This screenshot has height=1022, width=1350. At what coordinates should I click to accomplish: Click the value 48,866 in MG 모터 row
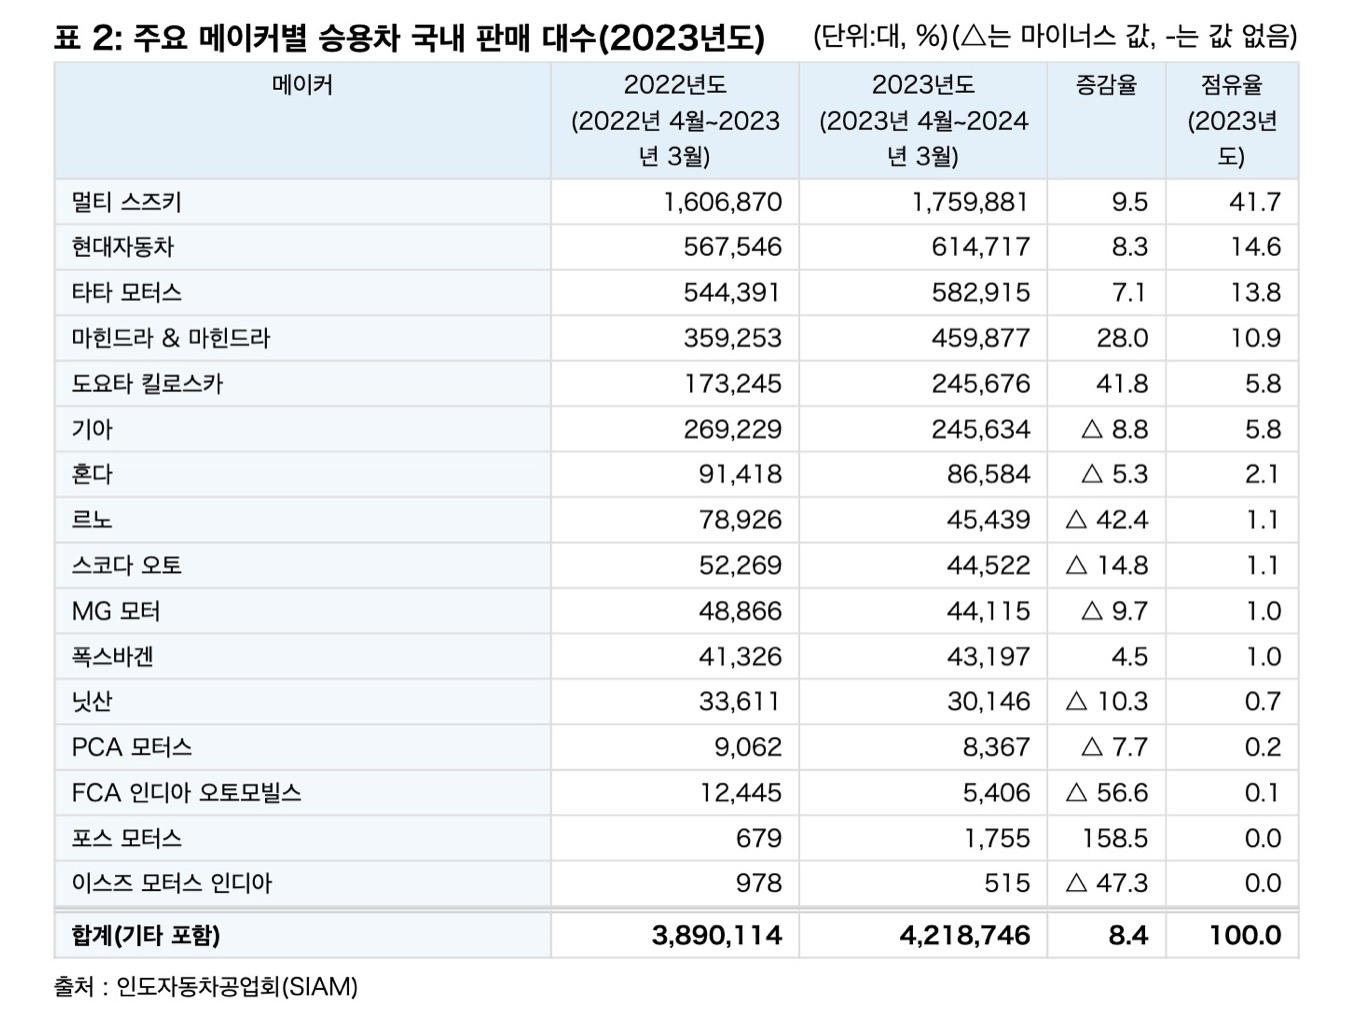tap(741, 611)
